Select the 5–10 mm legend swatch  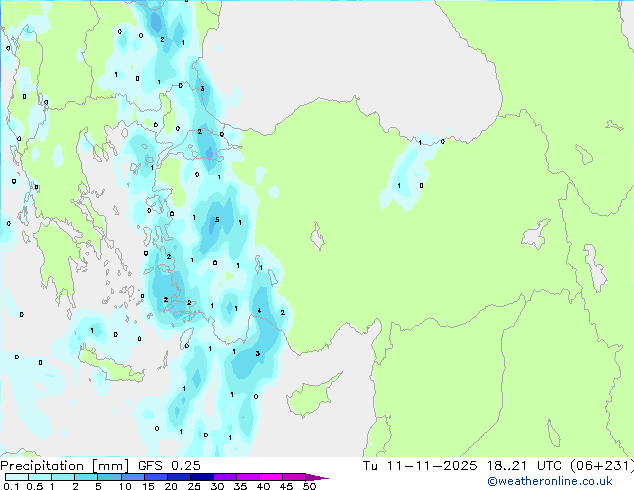coord(109,477)
